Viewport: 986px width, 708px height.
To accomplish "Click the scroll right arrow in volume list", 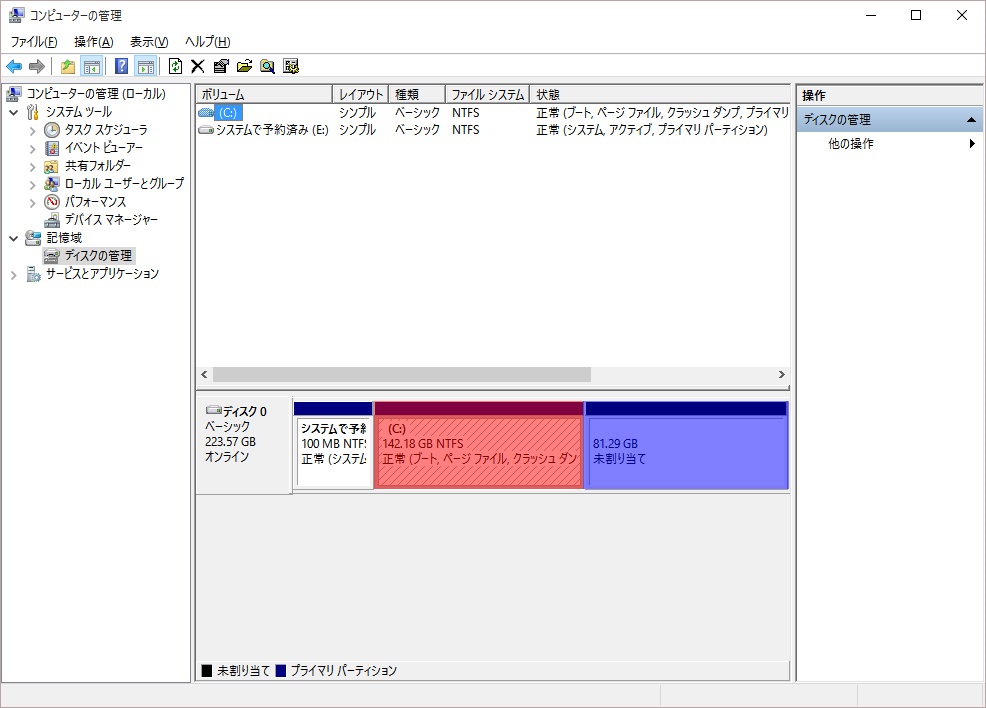I will [x=782, y=375].
